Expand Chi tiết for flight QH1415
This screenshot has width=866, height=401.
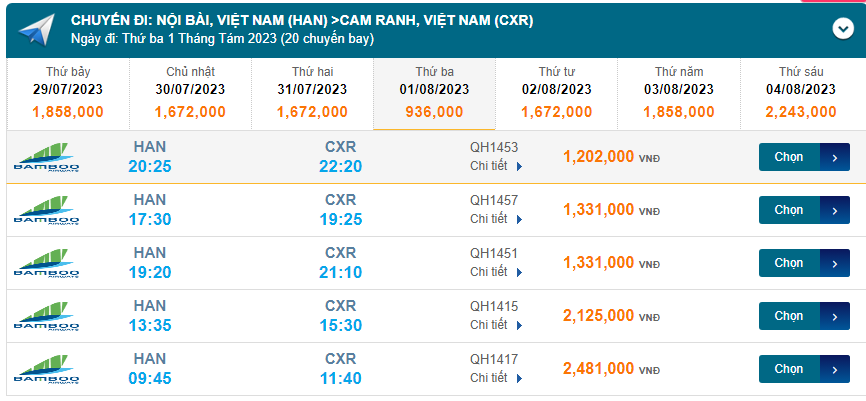496,325
